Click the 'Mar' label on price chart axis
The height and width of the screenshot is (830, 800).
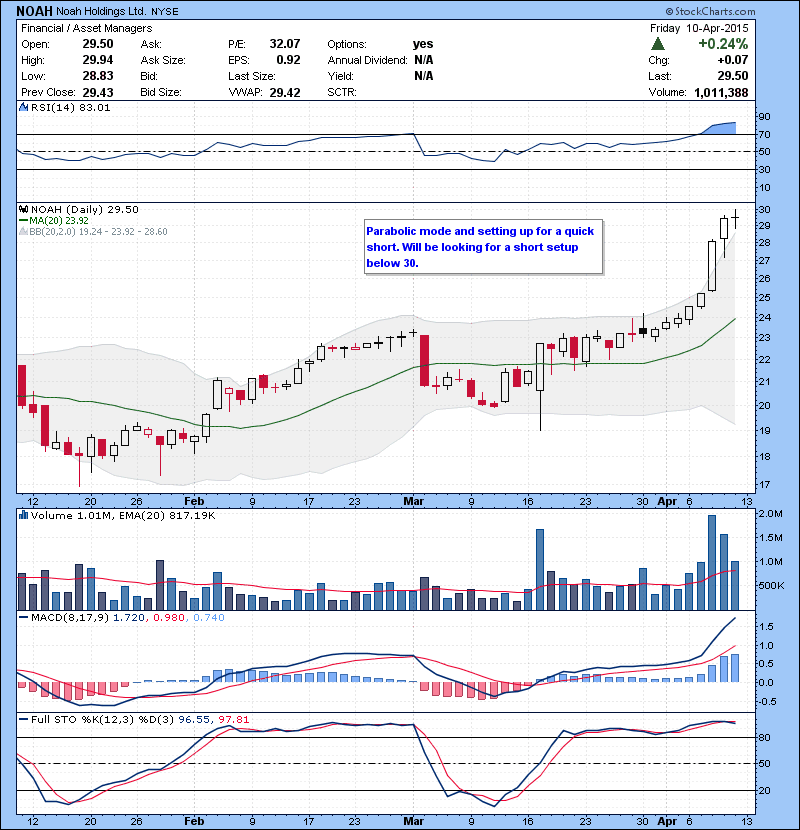[414, 501]
